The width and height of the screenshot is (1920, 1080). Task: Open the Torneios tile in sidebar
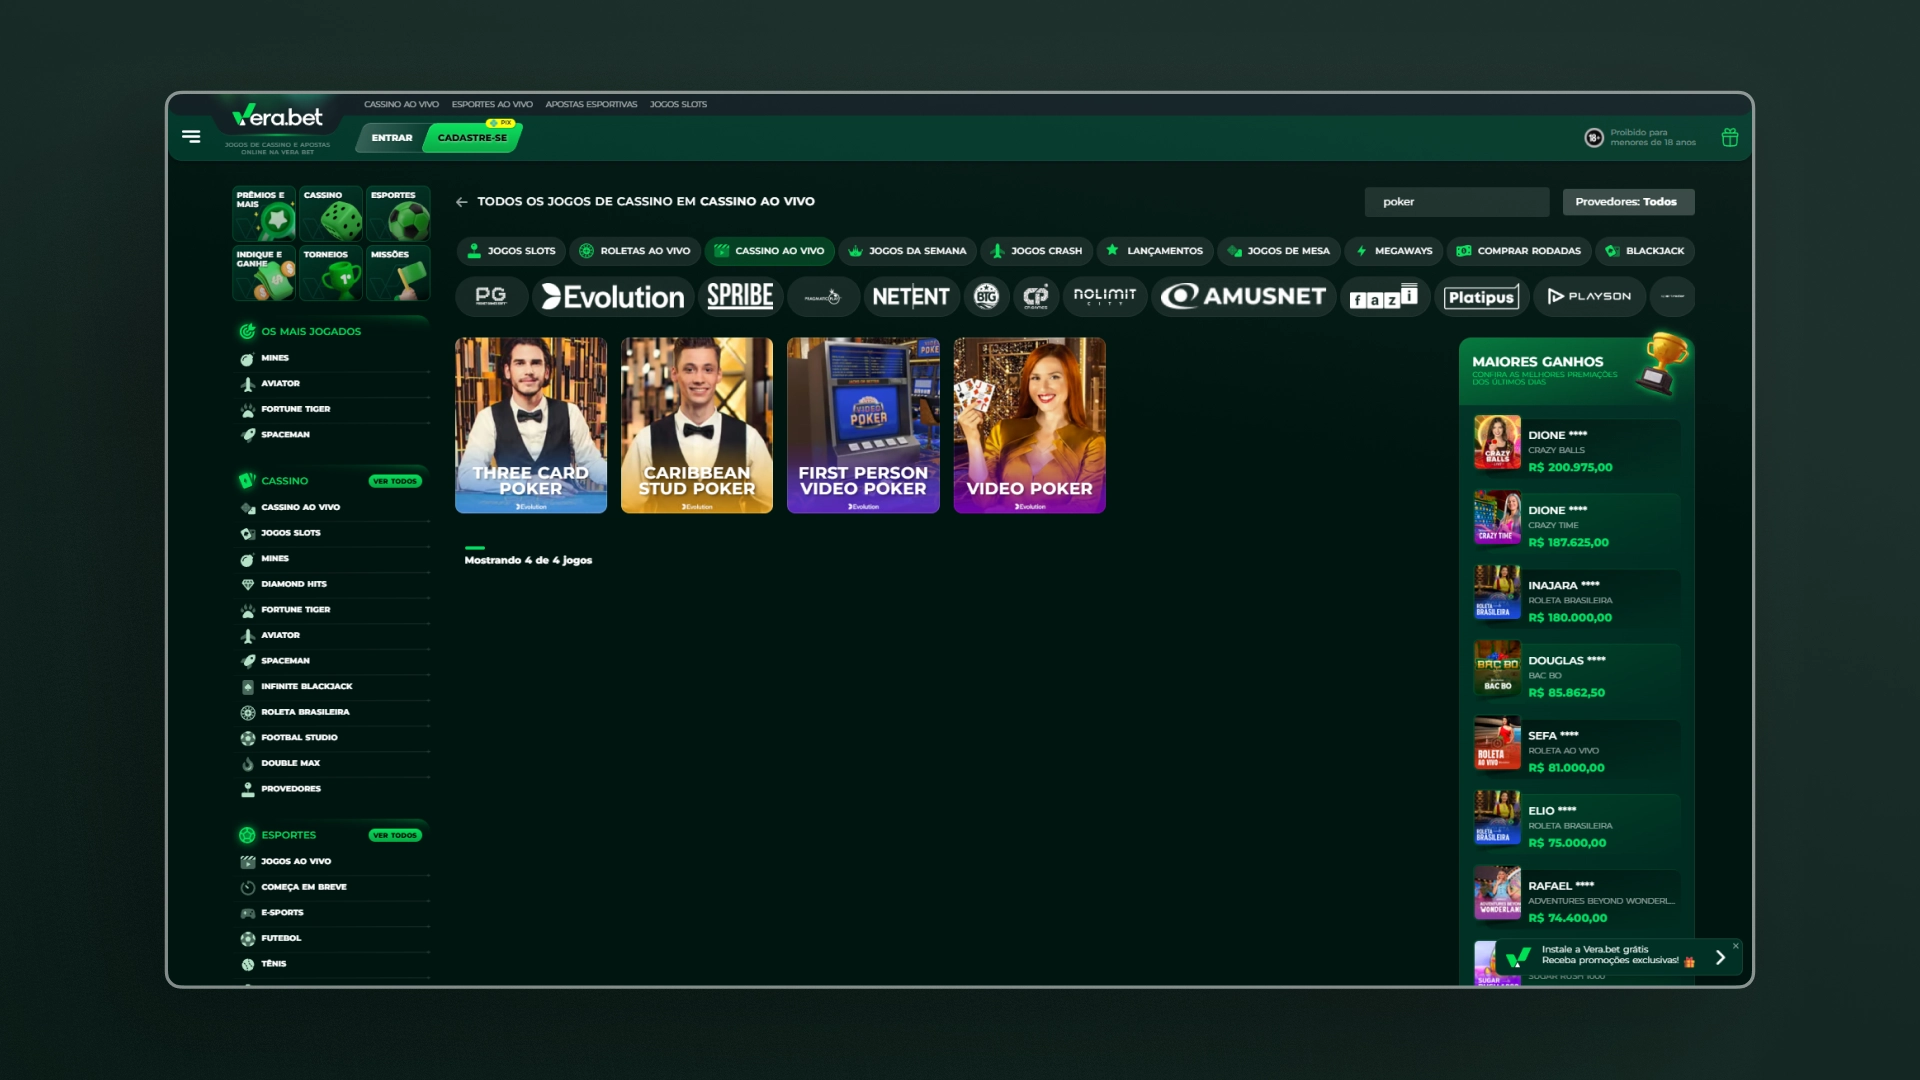click(331, 273)
